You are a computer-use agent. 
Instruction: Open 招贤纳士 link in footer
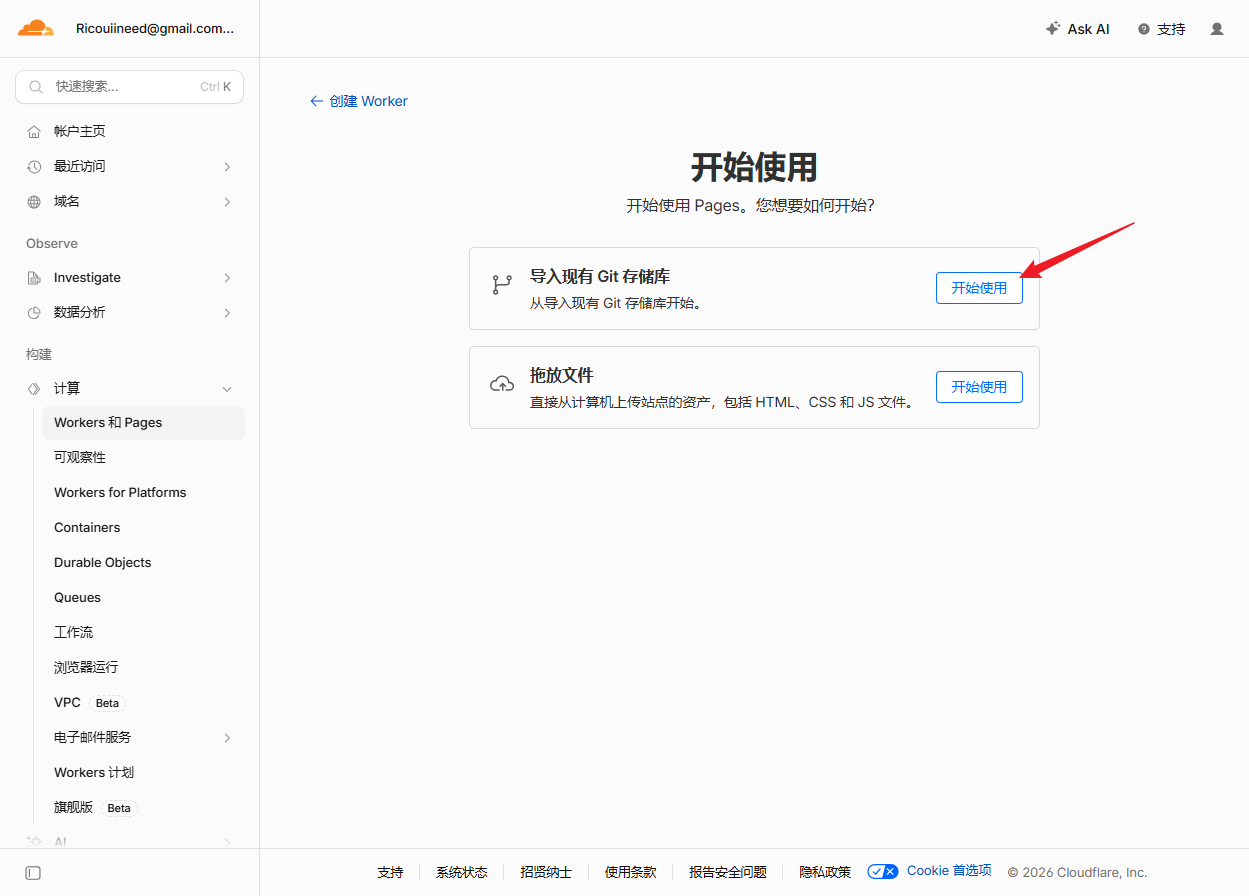(546, 872)
